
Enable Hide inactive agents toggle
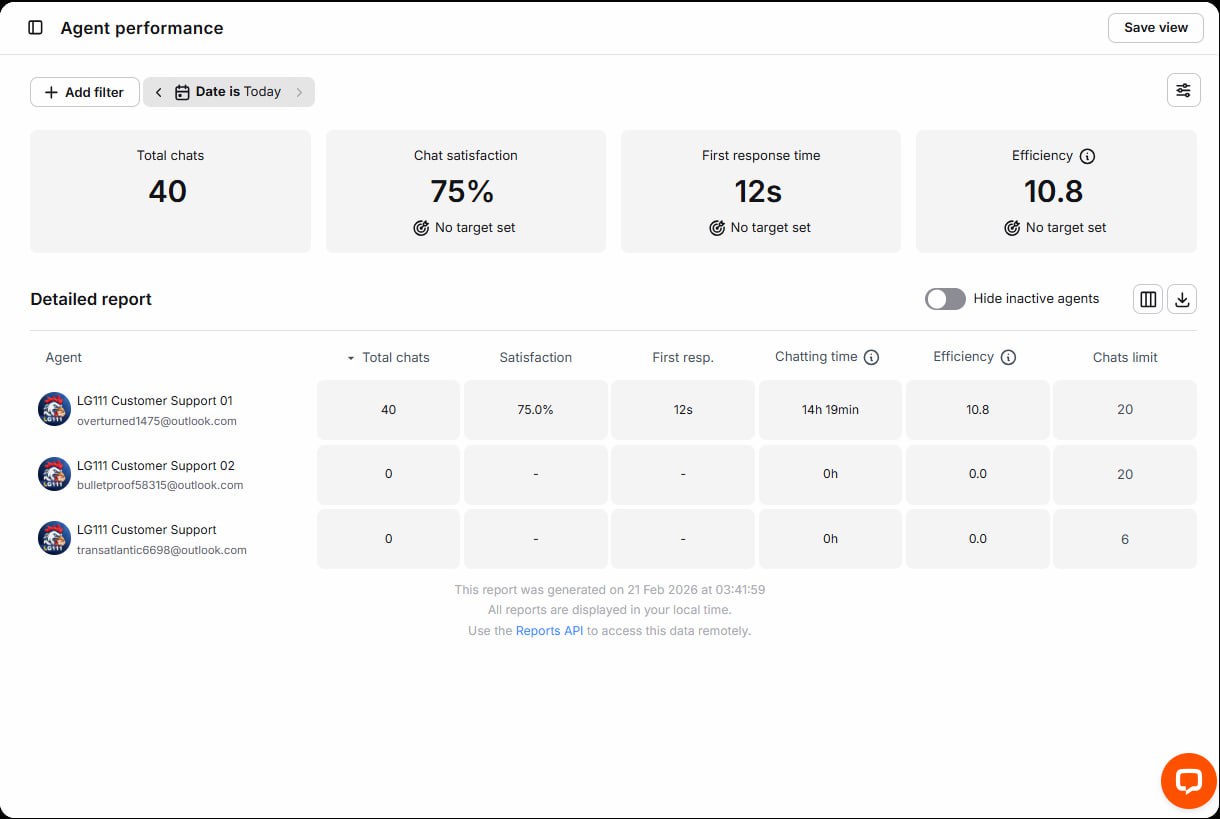point(945,299)
